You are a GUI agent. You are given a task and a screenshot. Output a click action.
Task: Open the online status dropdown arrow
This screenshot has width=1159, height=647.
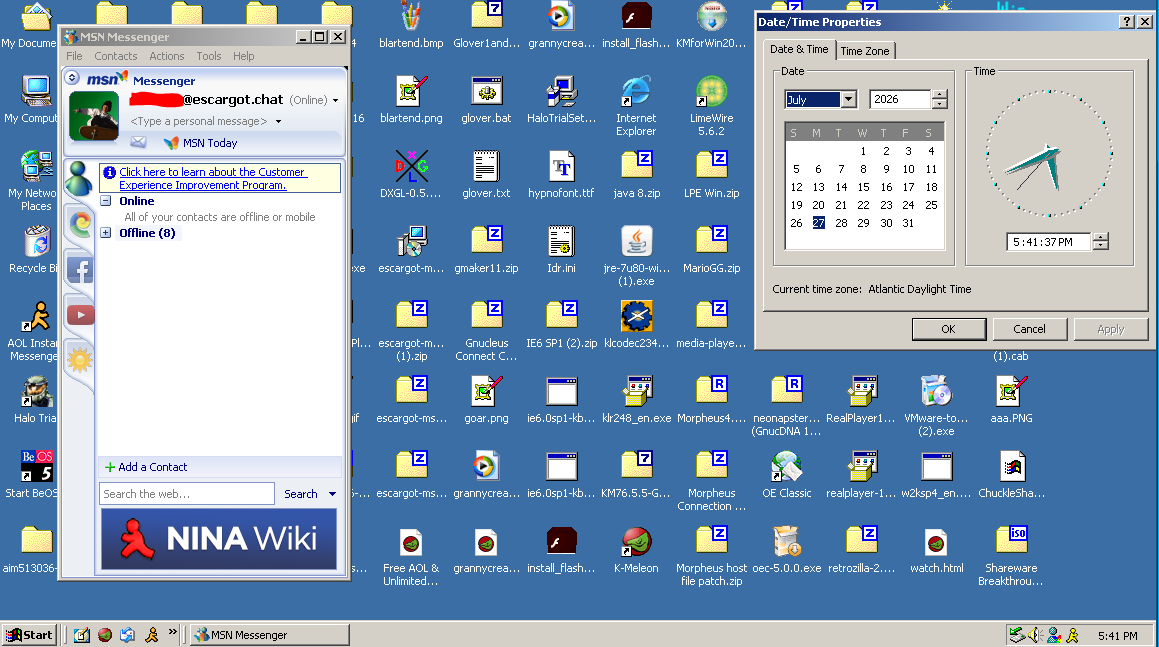point(336,100)
